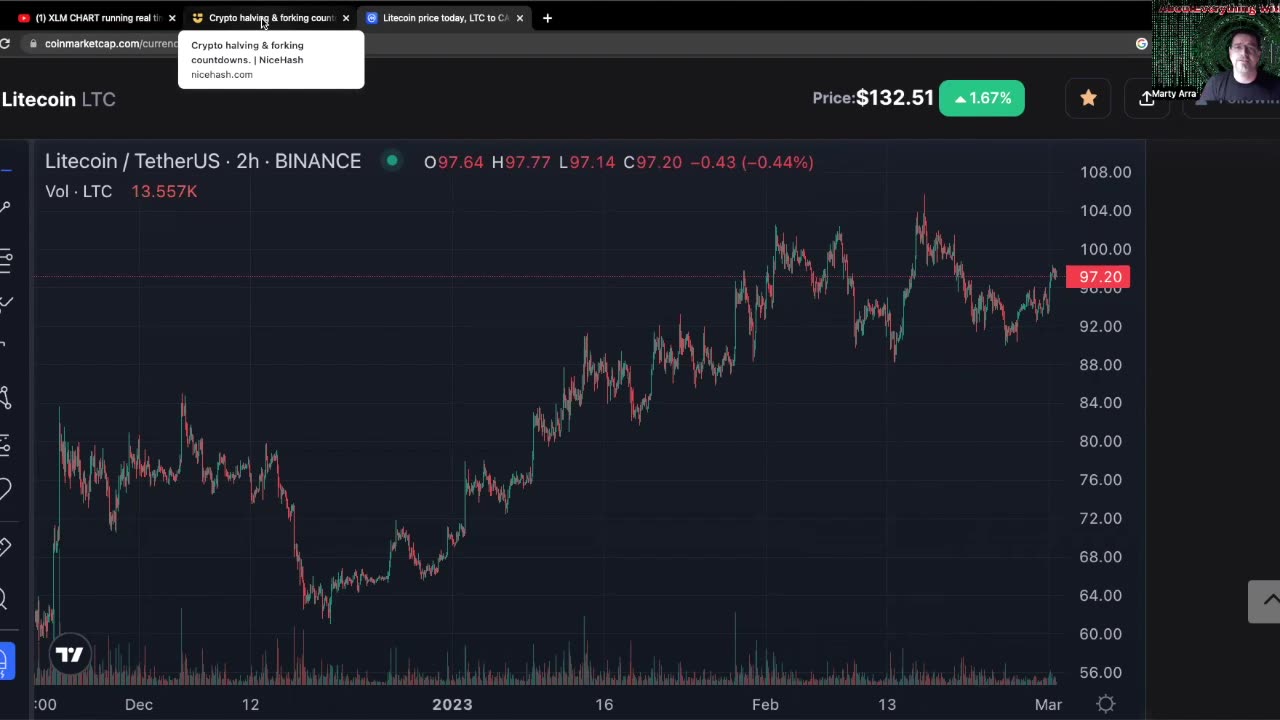Open chart settings gear icon
Viewport: 1280px width, 720px height.
pos(1105,704)
